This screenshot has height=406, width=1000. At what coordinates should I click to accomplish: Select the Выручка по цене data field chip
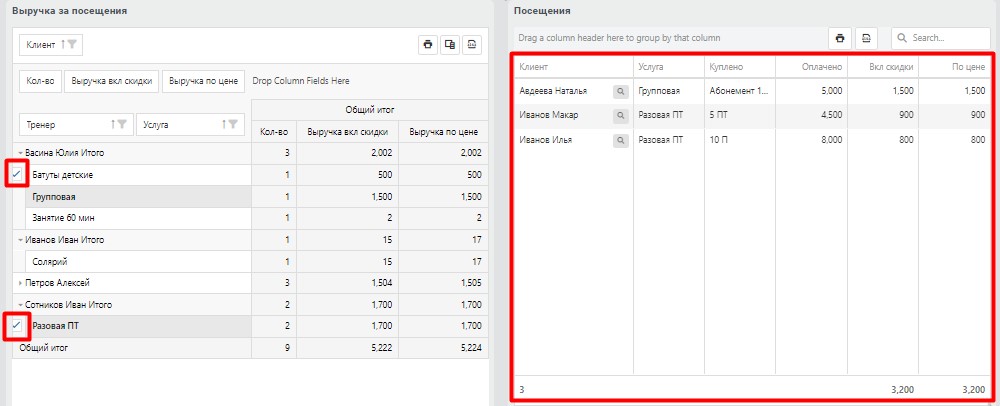click(x=203, y=81)
